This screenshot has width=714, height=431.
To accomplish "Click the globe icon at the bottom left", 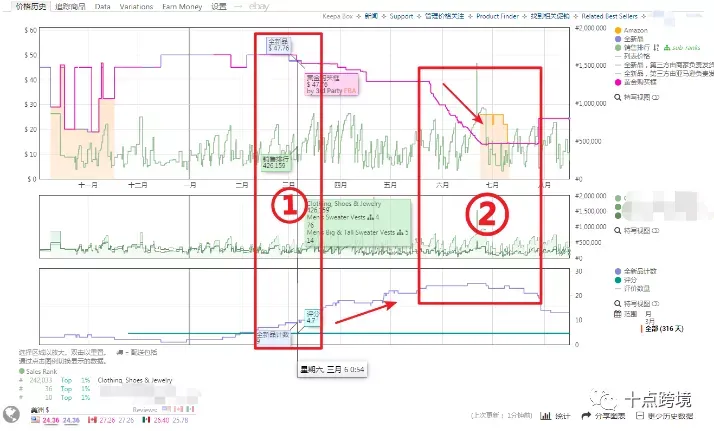I will coord(11,414).
